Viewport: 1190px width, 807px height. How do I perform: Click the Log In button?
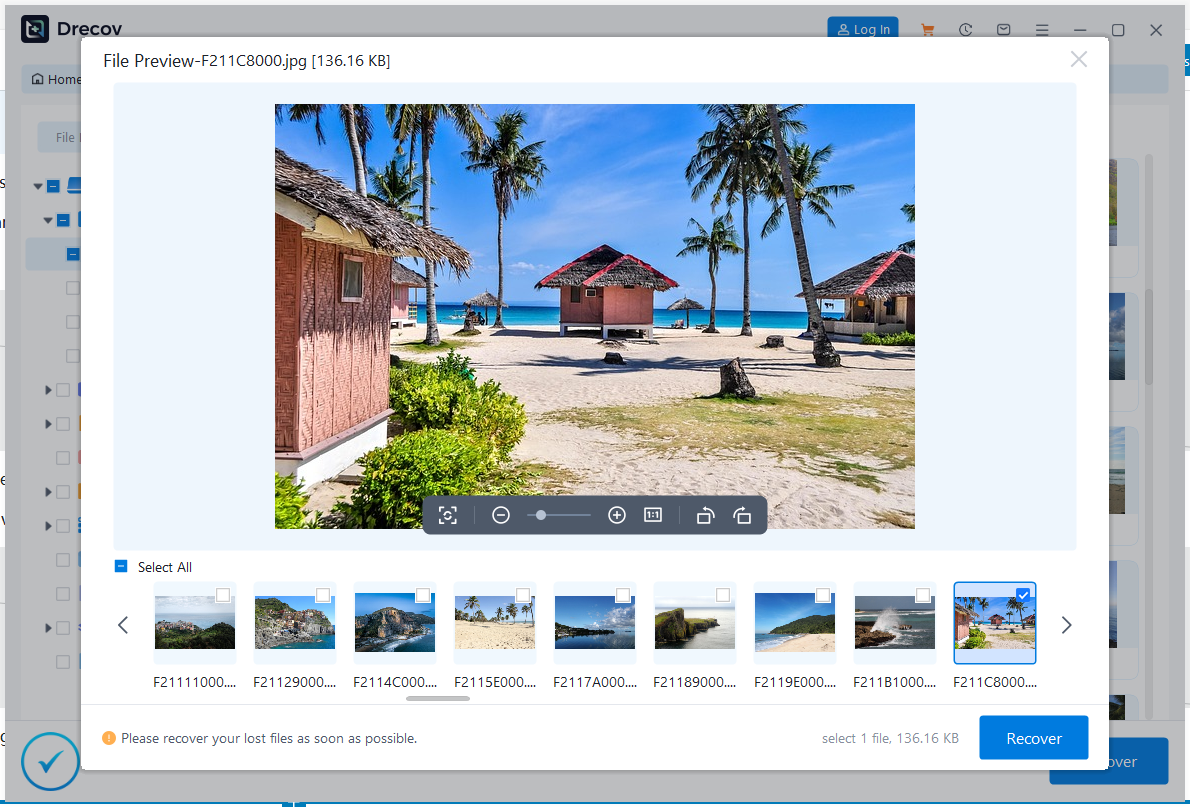click(x=862, y=29)
